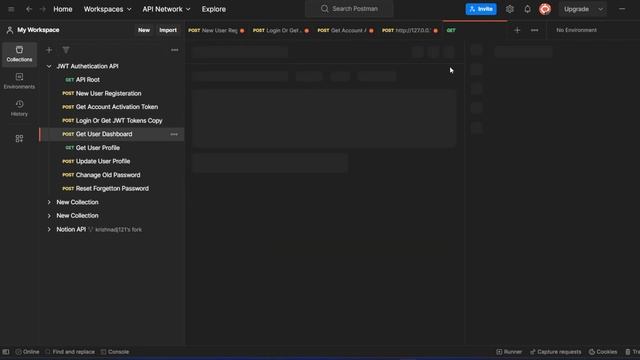Open the Upgrade dropdown arrow
The image size is (640, 360).
[600, 9]
